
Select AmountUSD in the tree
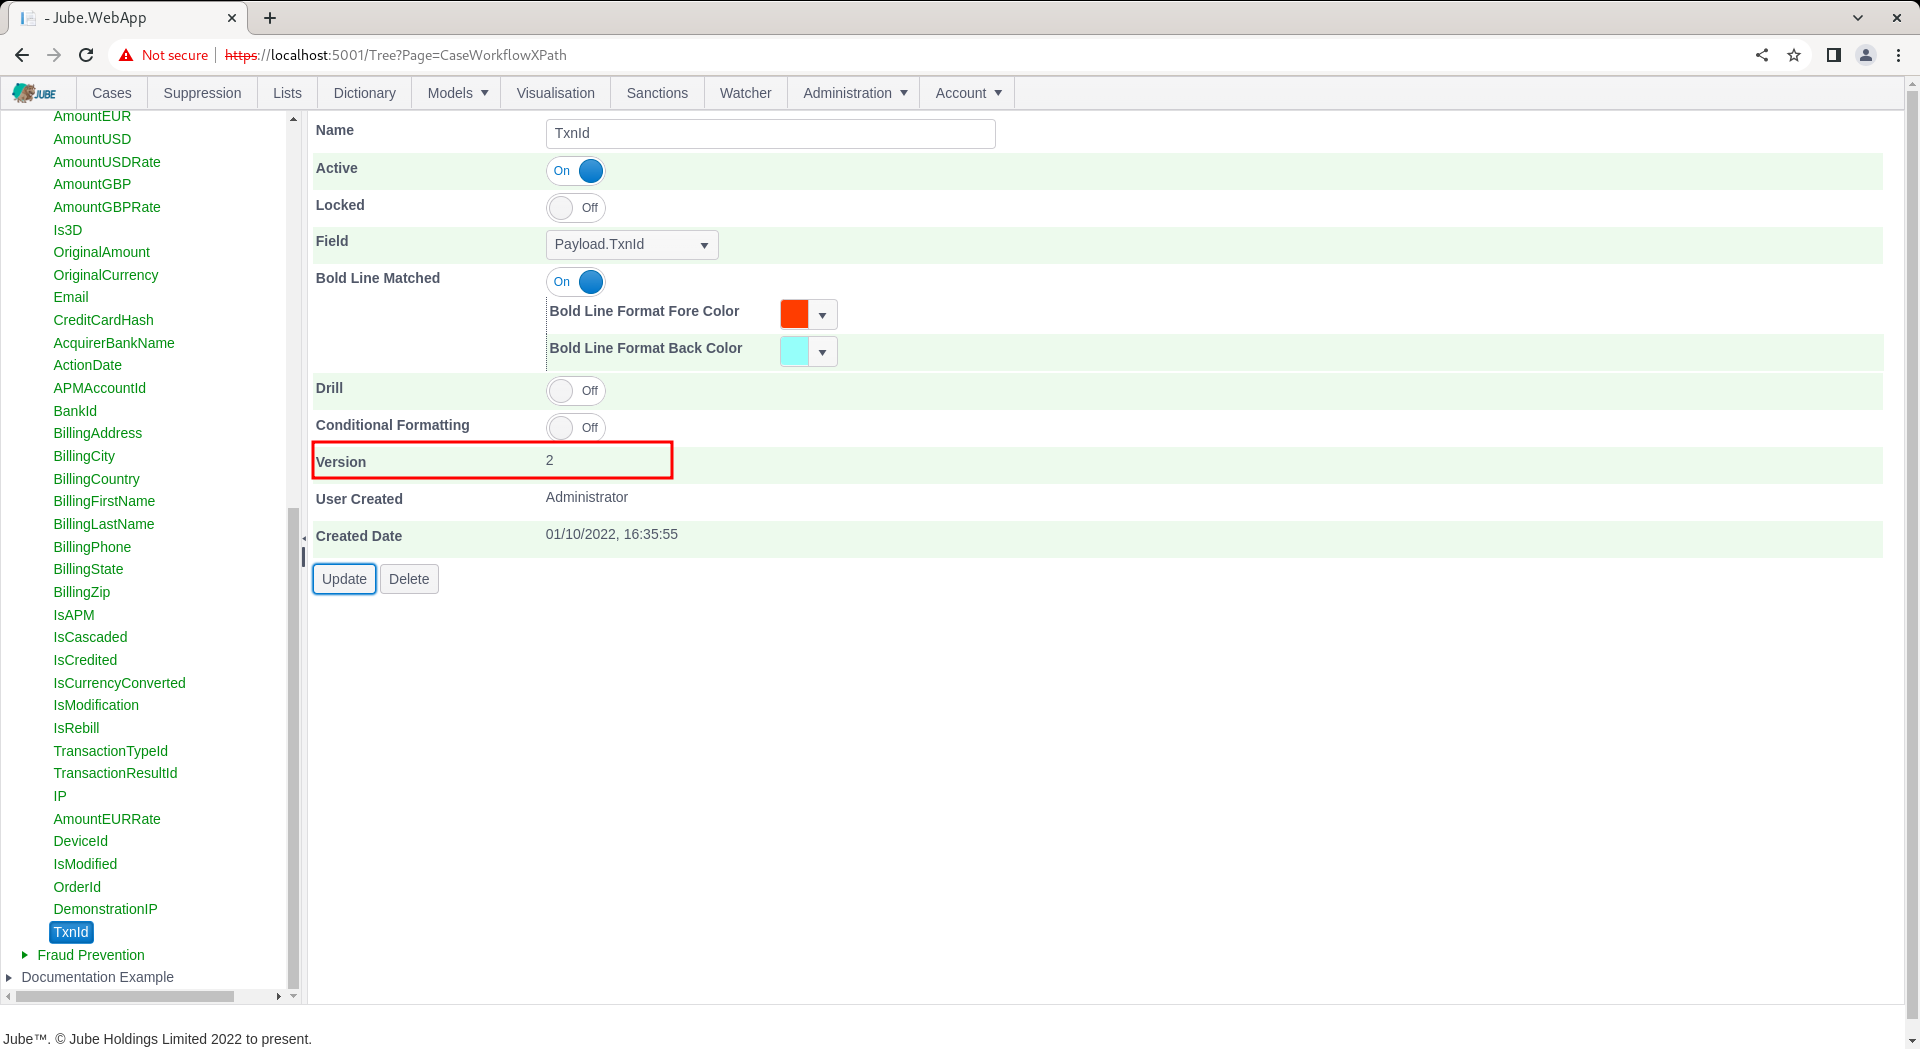pos(92,139)
